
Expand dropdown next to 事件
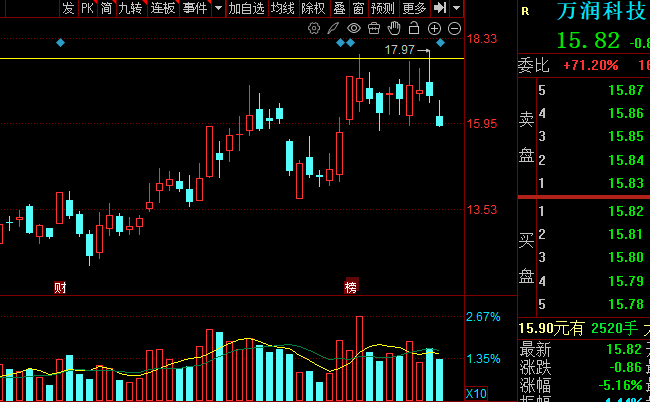pyautogui.click(x=218, y=8)
